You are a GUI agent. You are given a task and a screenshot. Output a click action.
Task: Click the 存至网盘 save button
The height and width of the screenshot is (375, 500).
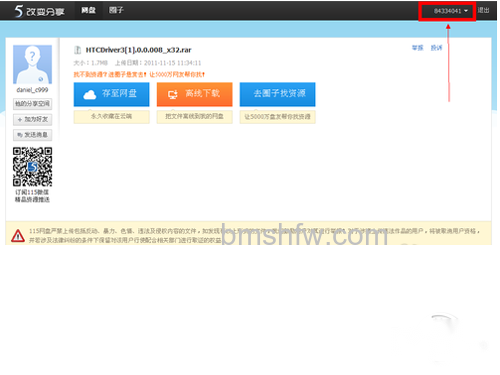click(111, 94)
